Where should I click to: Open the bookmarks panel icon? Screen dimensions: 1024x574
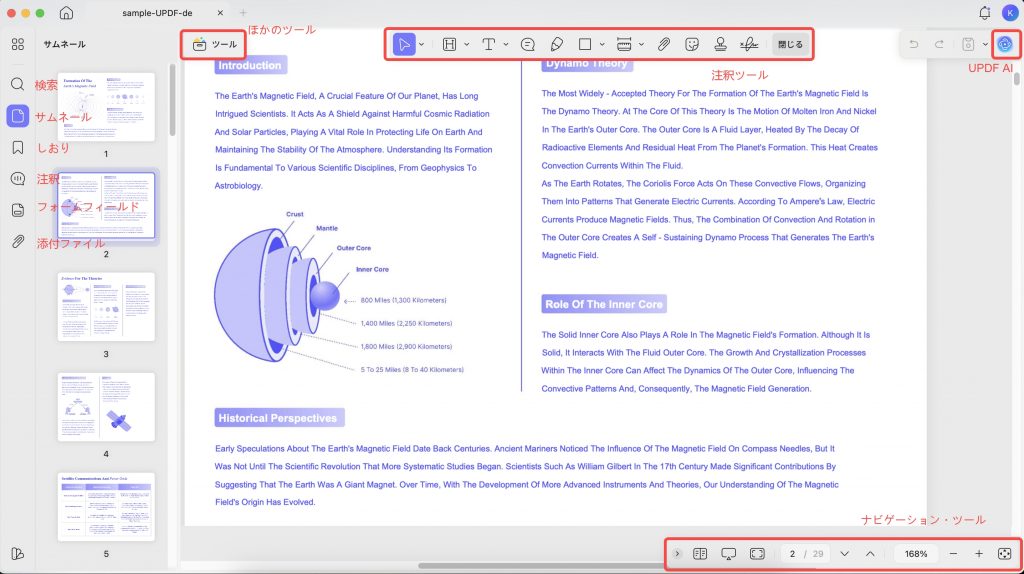pyautogui.click(x=18, y=148)
